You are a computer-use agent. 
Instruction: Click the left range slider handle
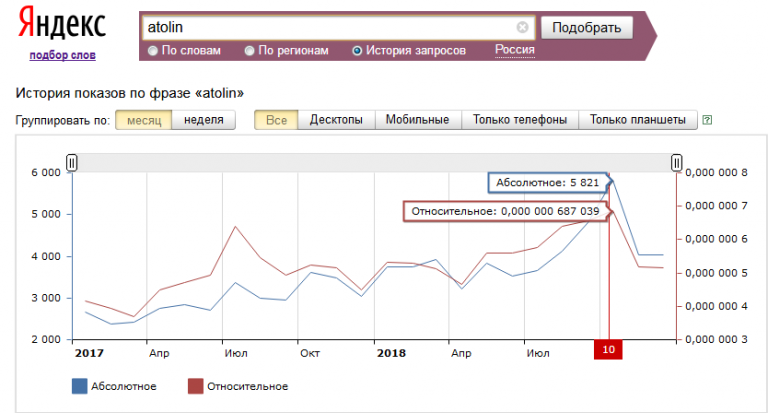pos(72,162)
